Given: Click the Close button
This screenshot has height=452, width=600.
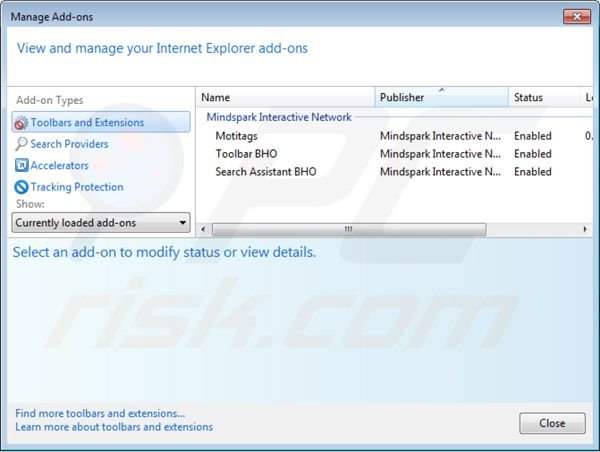Looking at the screenshot, I should pos(552,423).
